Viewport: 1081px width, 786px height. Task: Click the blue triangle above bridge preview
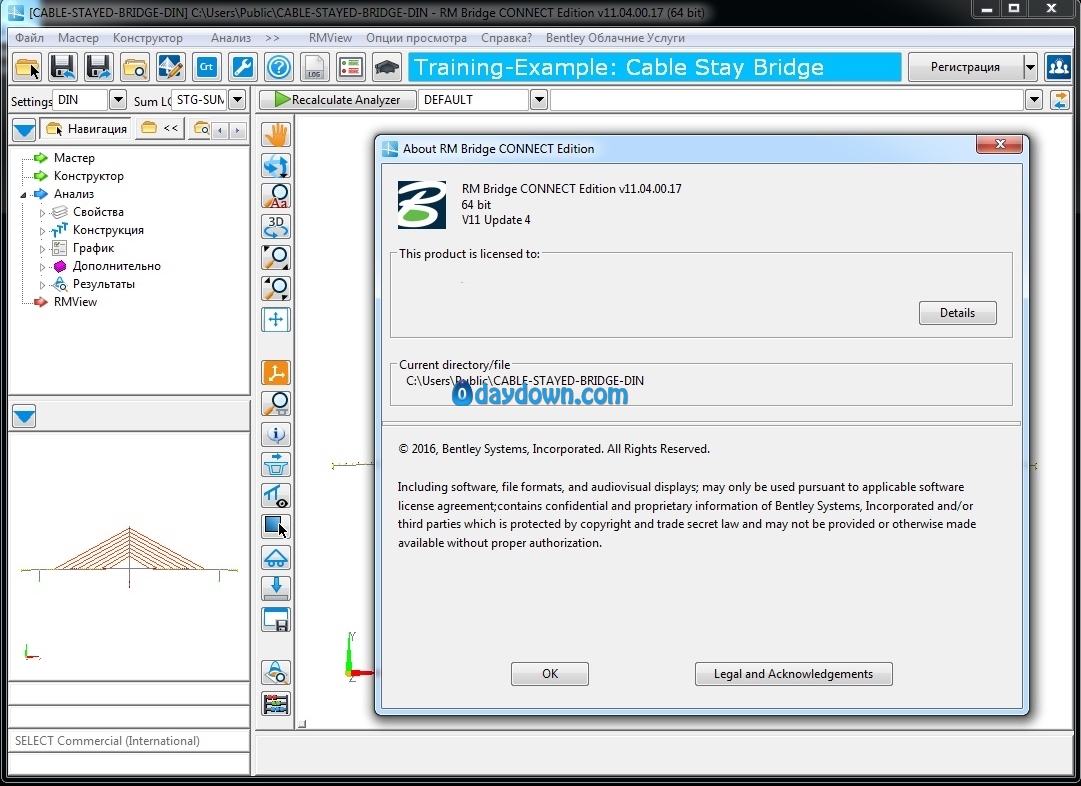(24, 416)
